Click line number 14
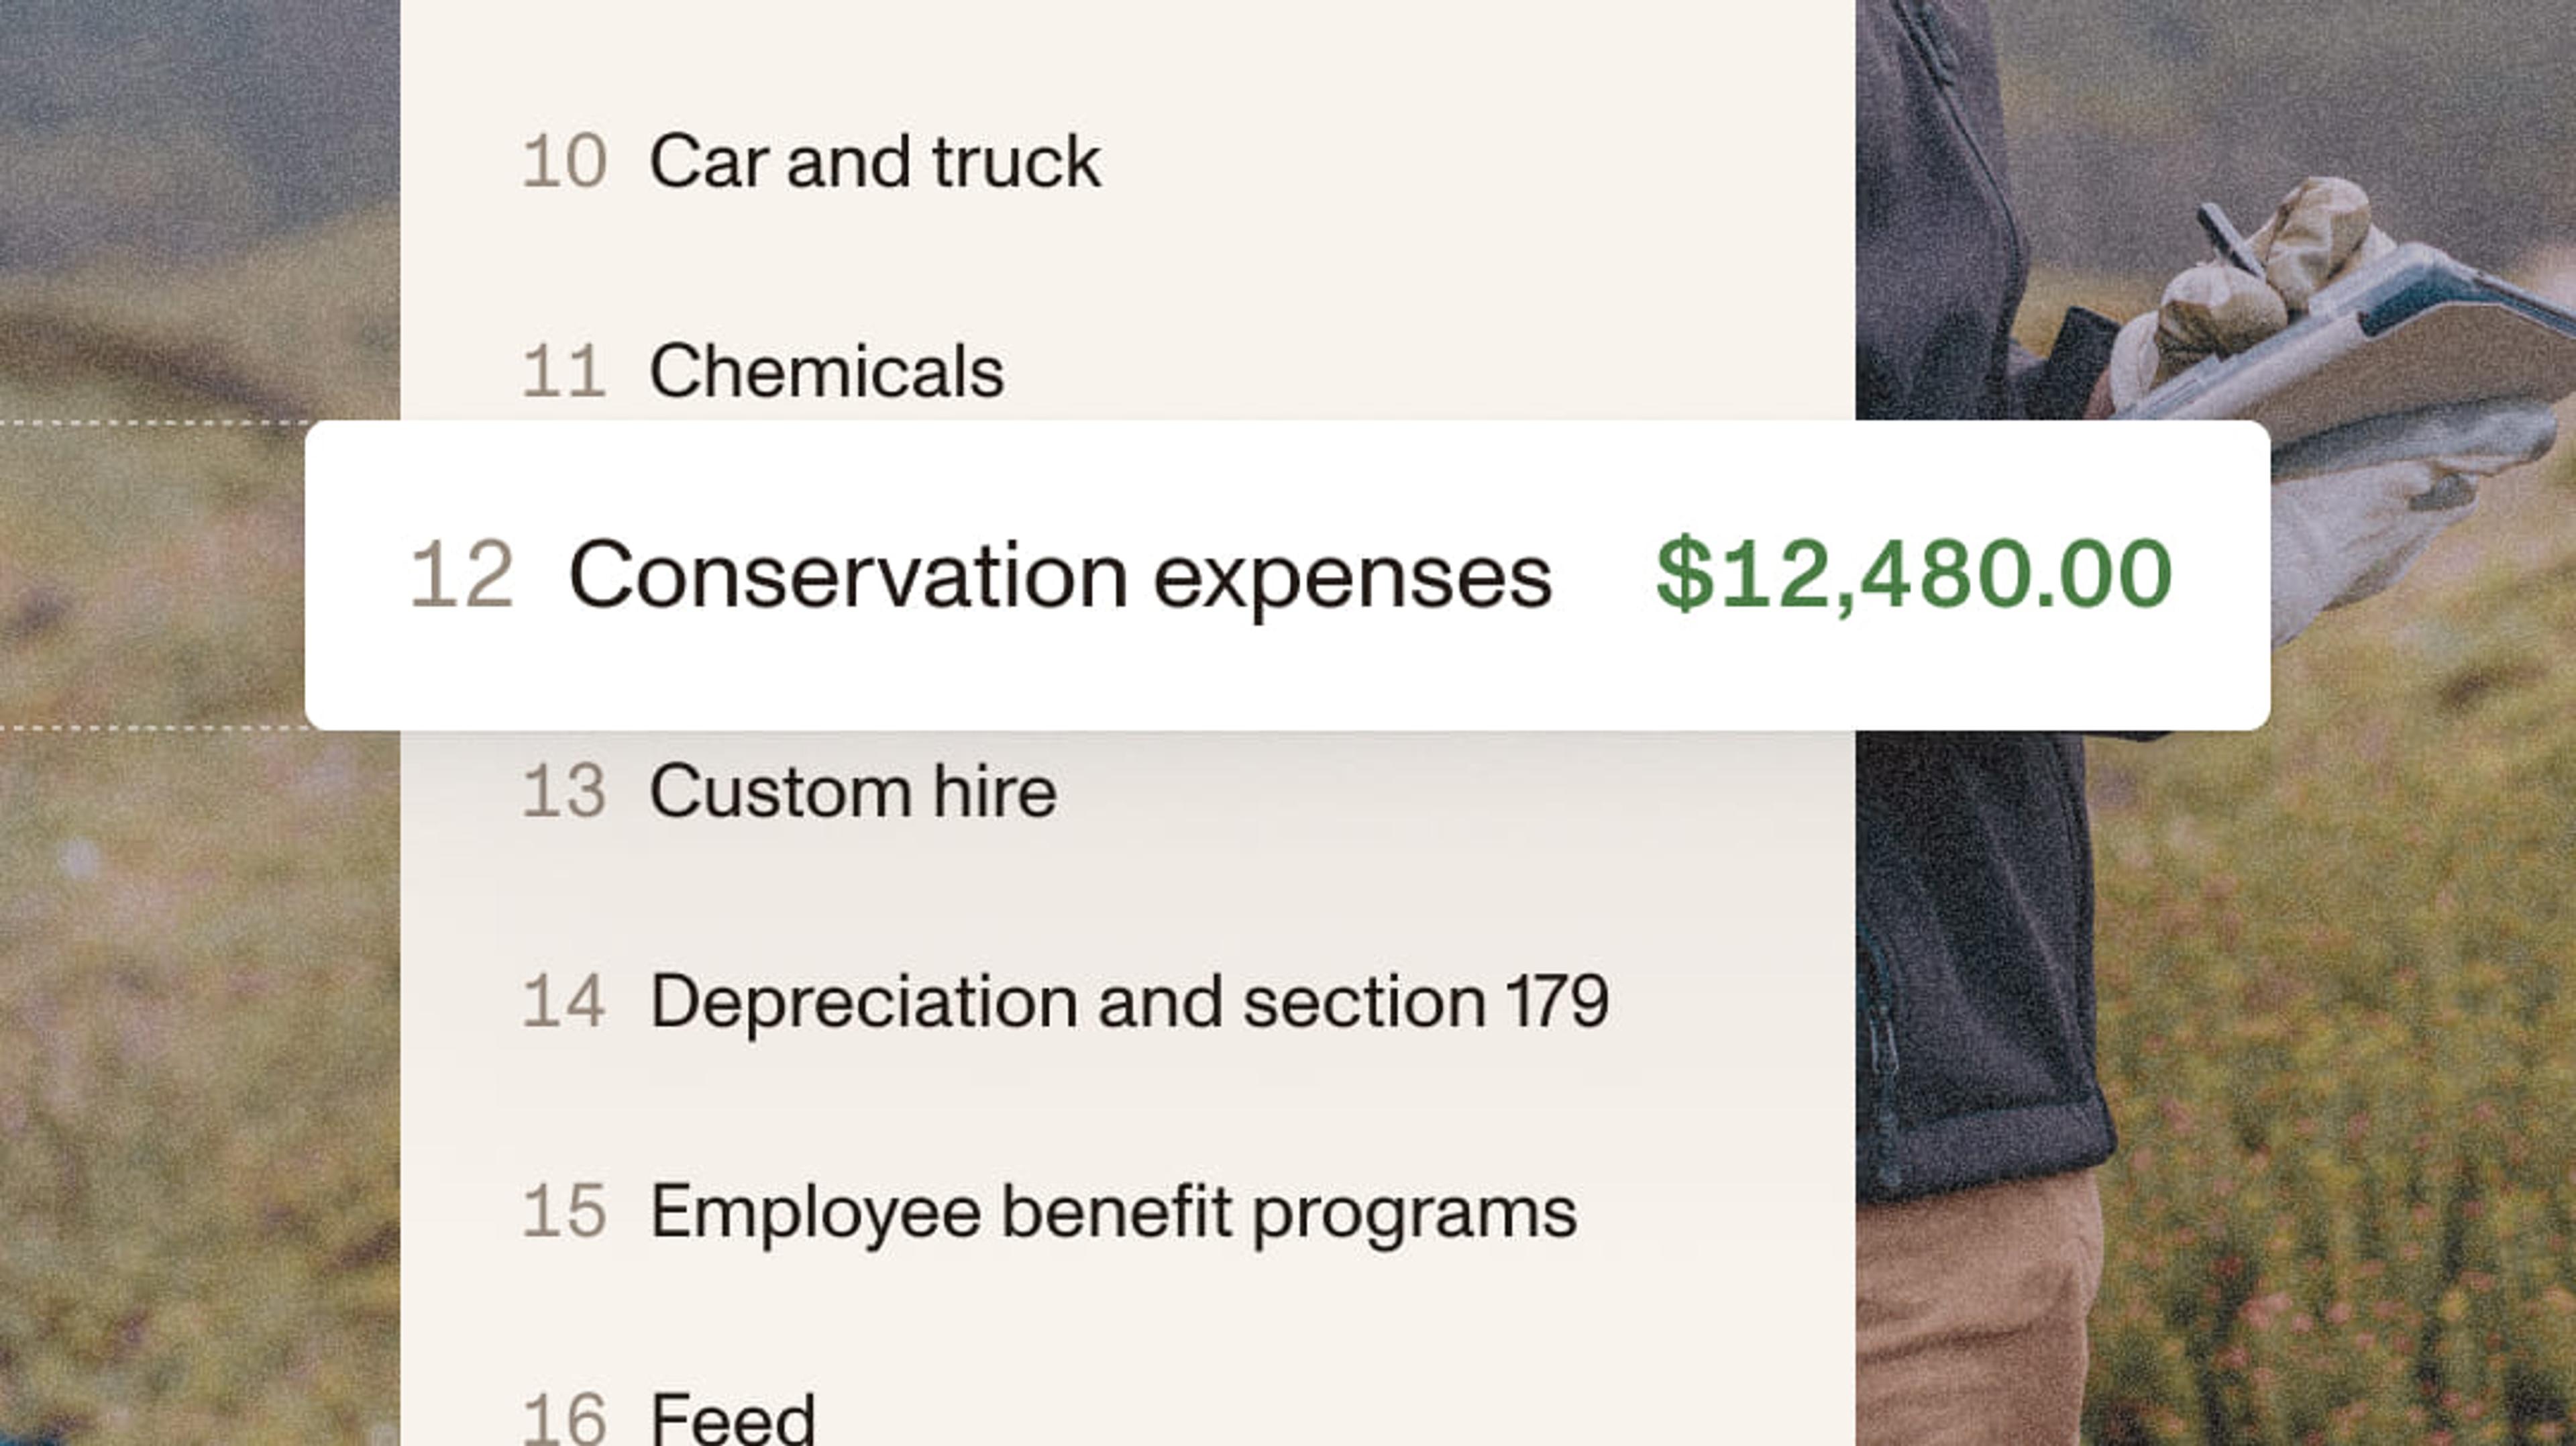 tap(564, 1001)
